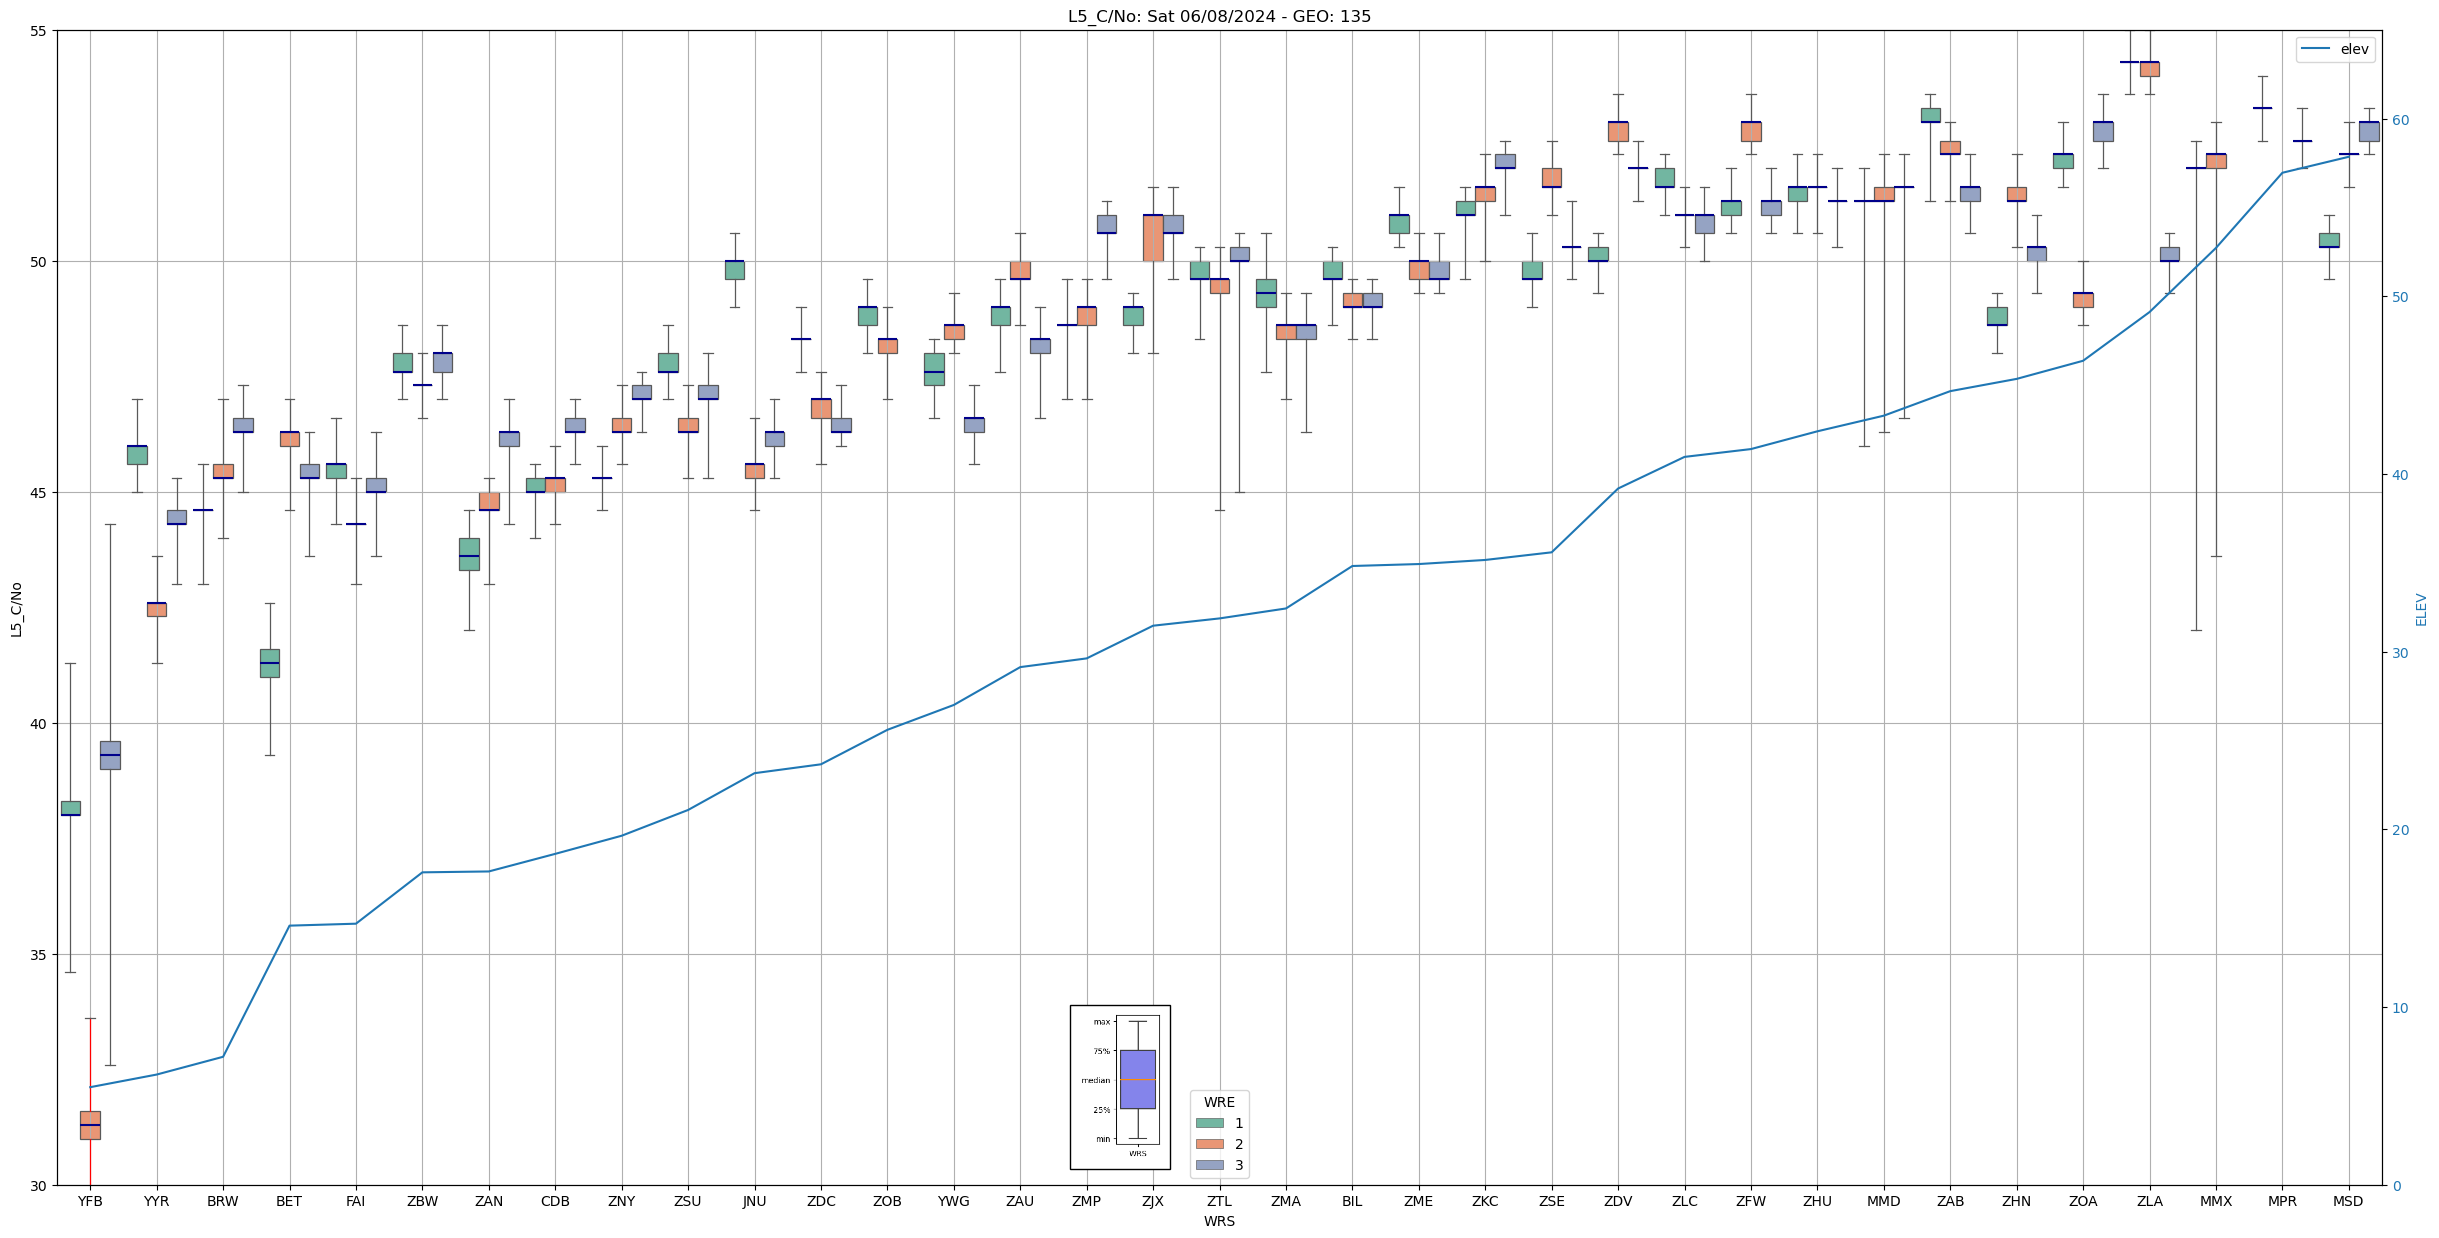
Task: Select the ZLC station tick label
Action: pos(1684,1201)
